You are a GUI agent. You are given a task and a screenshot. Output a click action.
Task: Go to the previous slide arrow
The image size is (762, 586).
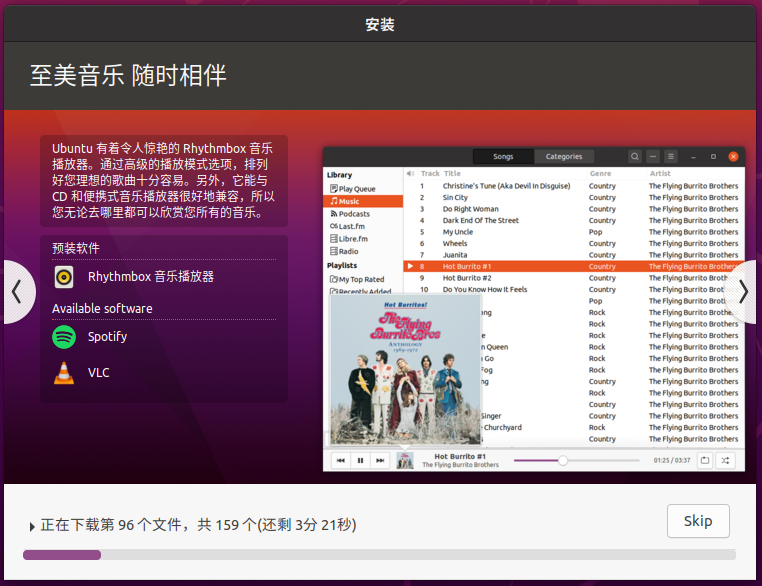coord(17,292)
